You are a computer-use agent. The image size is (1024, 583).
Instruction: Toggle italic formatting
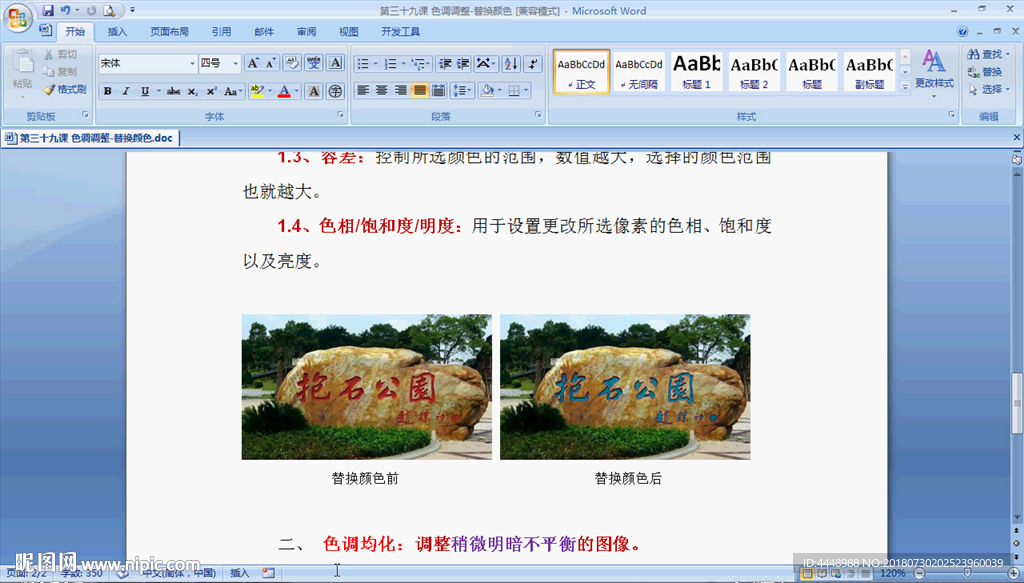coord(126,91)
